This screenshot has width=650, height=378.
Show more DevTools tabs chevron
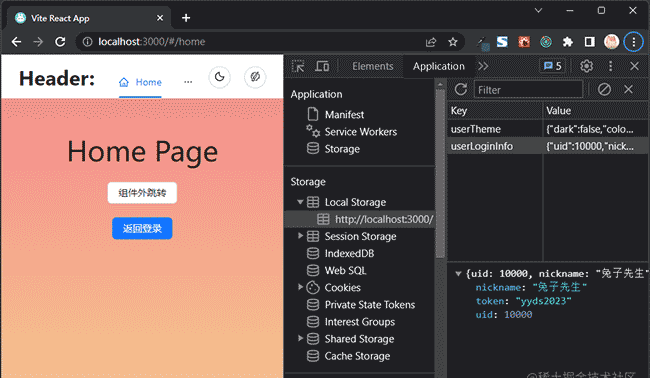(483, 66)
